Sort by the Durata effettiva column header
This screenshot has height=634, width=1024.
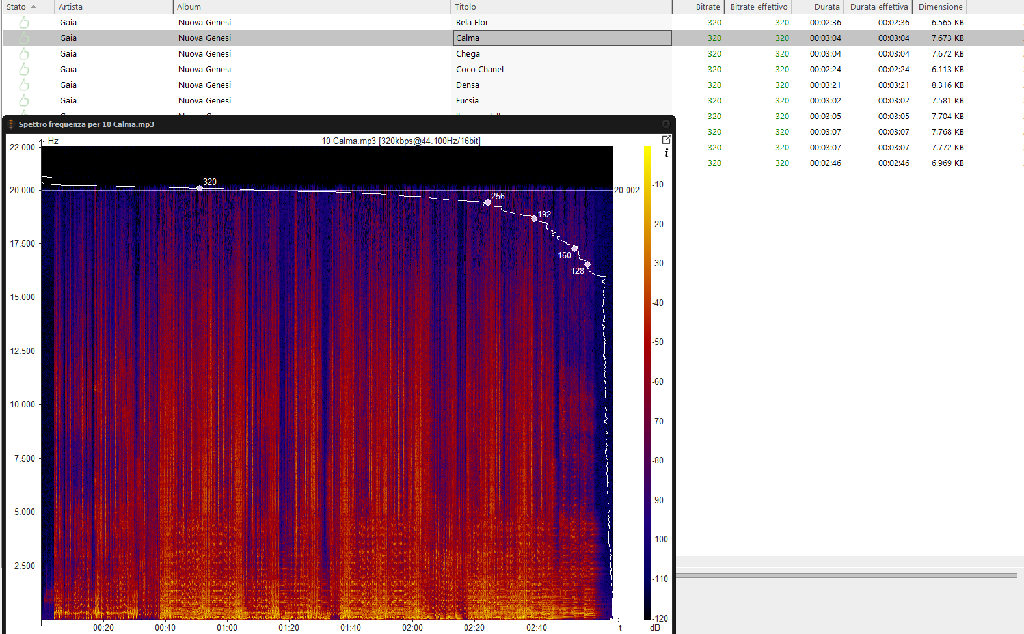878,7
